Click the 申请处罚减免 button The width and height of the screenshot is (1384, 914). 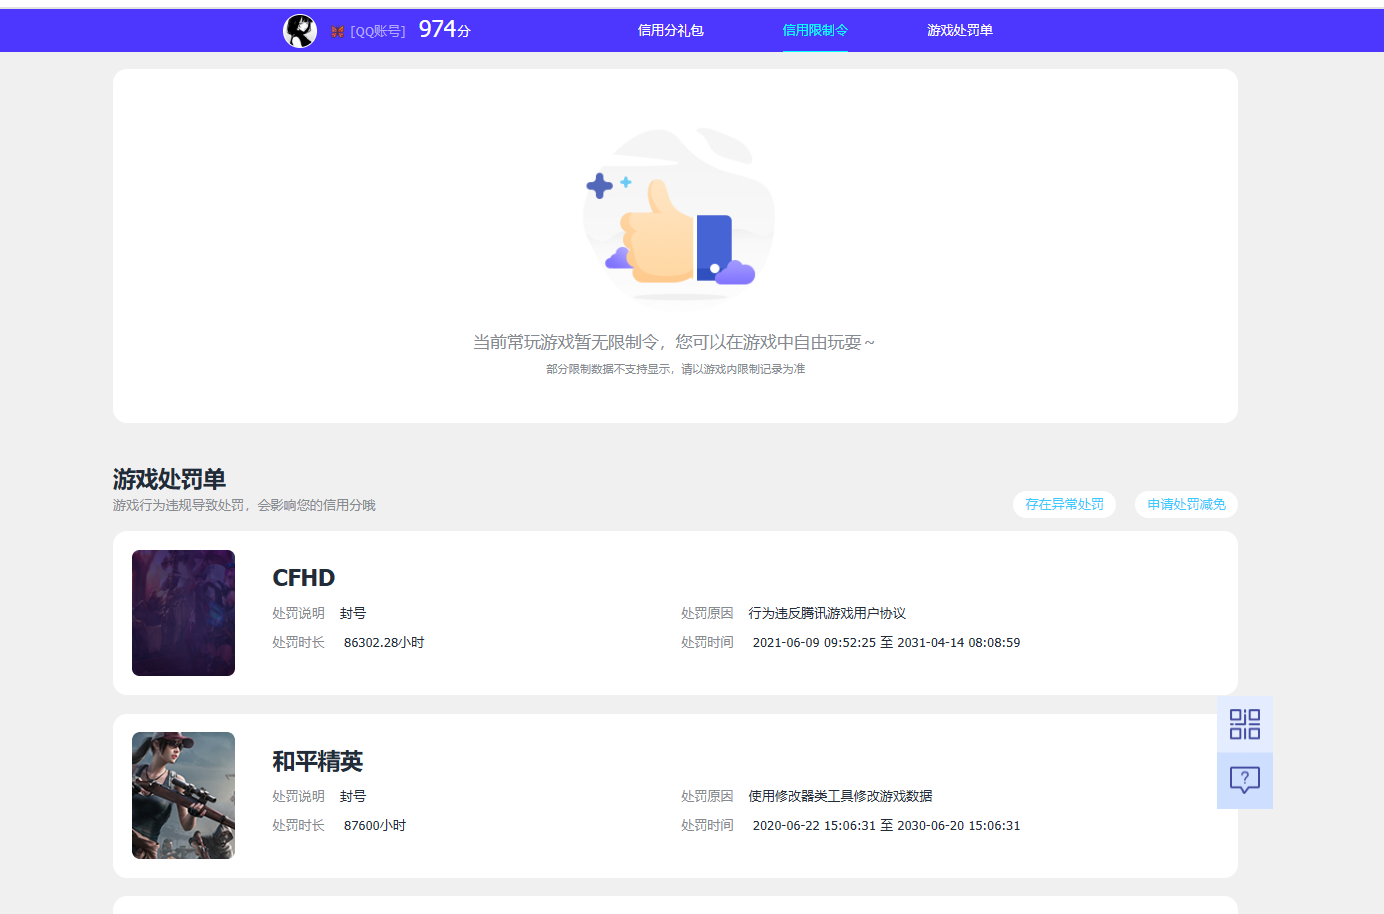(x=1185, y=504)
